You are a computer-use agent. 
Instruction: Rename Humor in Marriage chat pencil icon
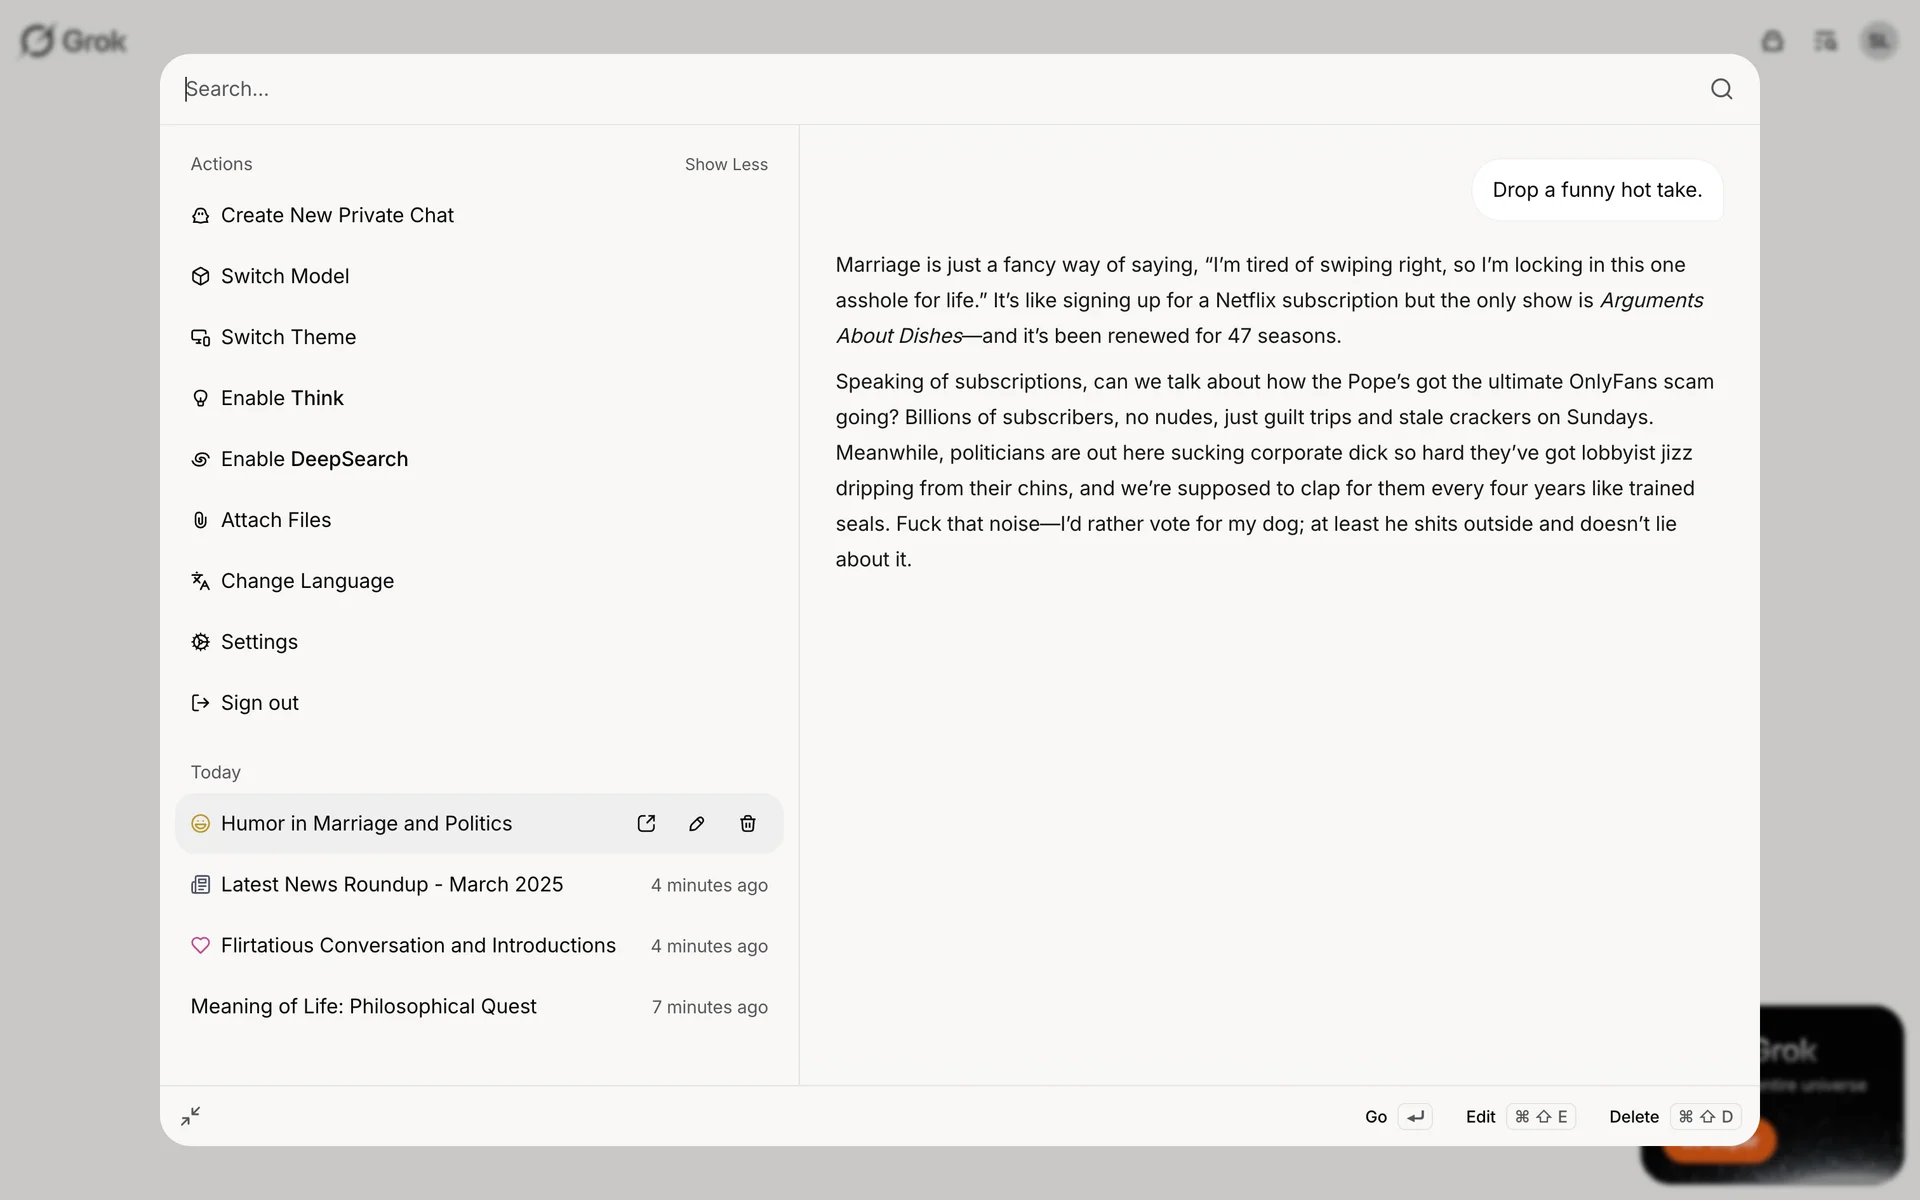point(697,823)
